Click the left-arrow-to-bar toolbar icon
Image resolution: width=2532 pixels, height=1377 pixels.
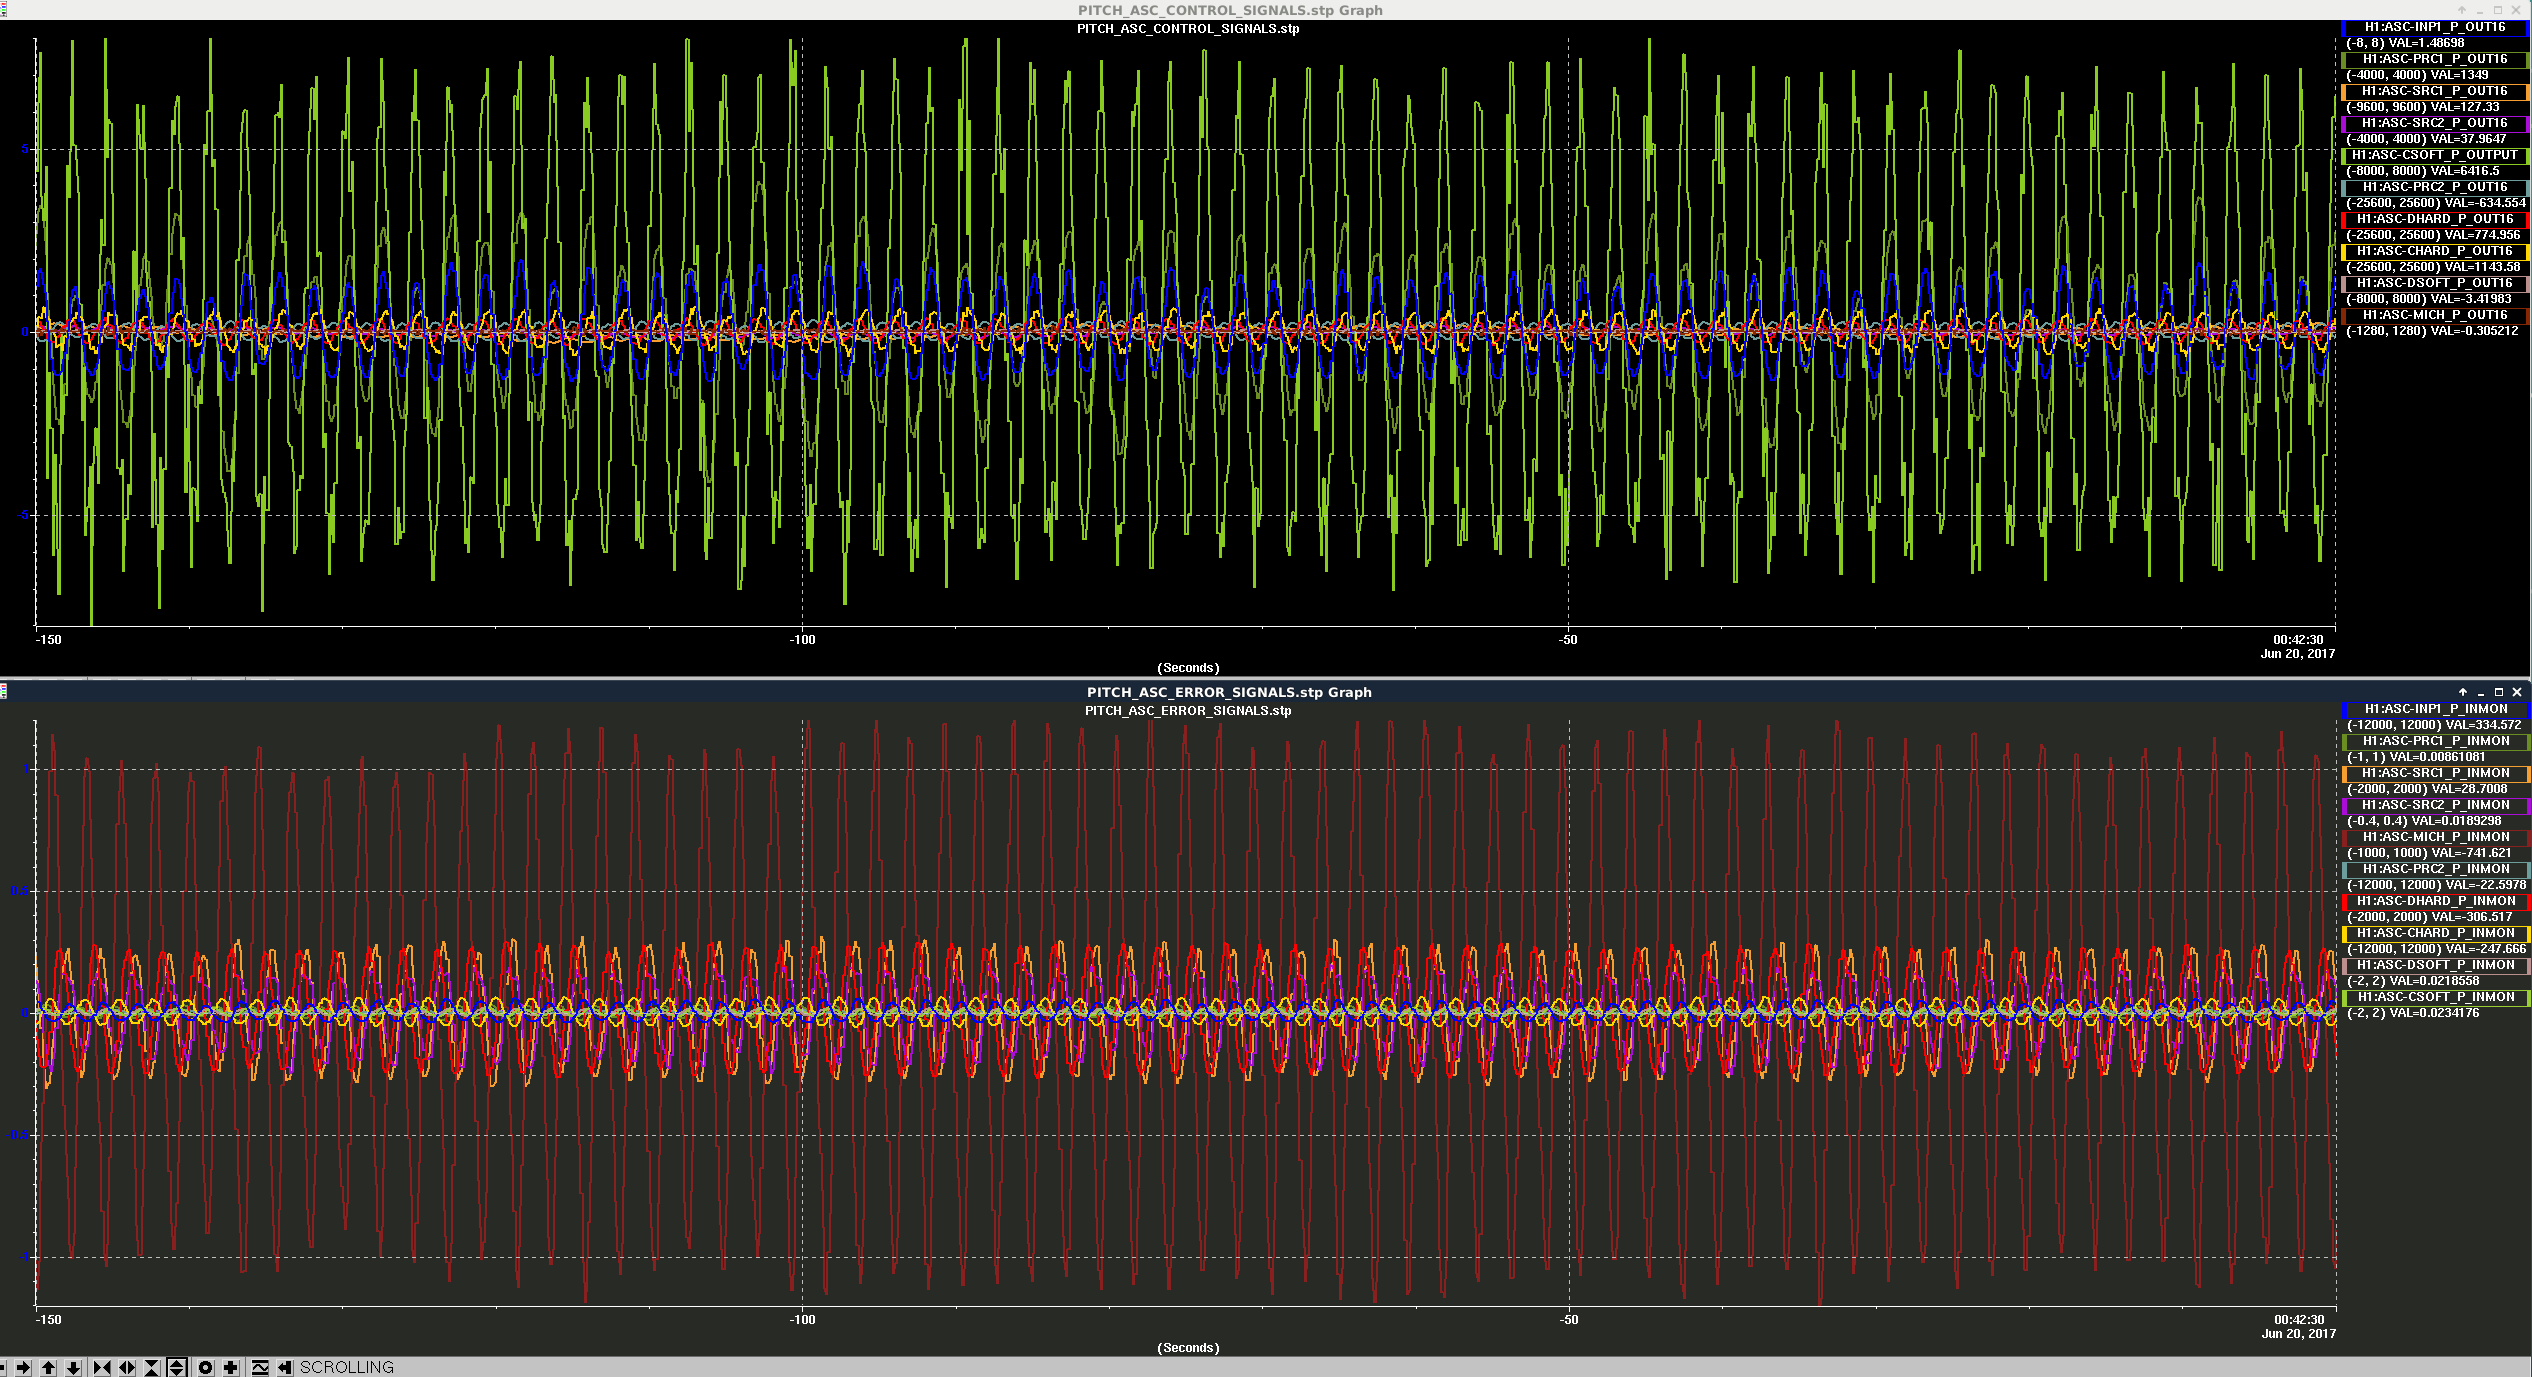pyautogui.click(x=285, y=1367)
